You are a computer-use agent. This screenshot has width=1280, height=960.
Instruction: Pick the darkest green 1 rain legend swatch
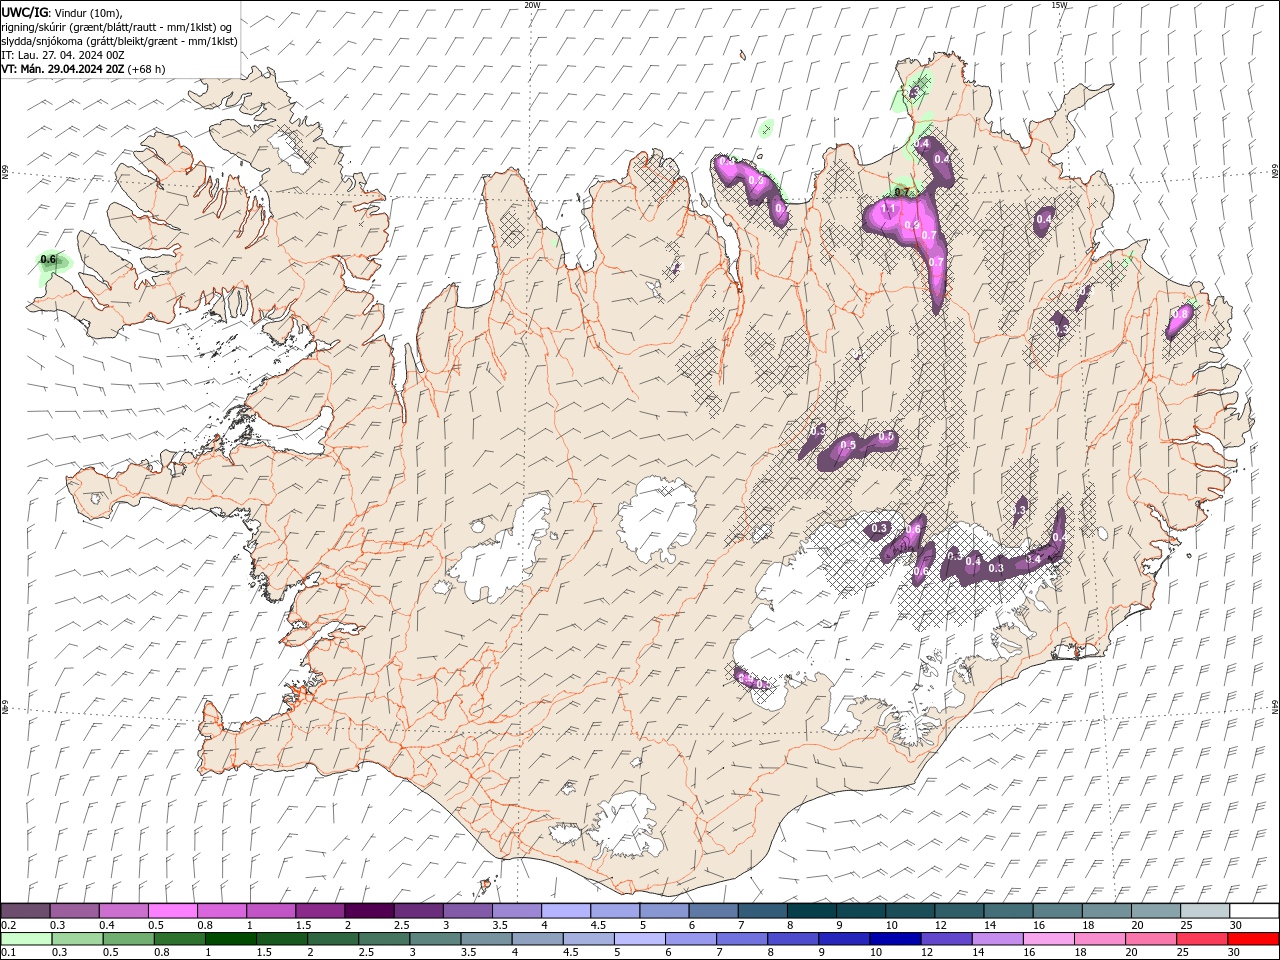coord(230,939)
